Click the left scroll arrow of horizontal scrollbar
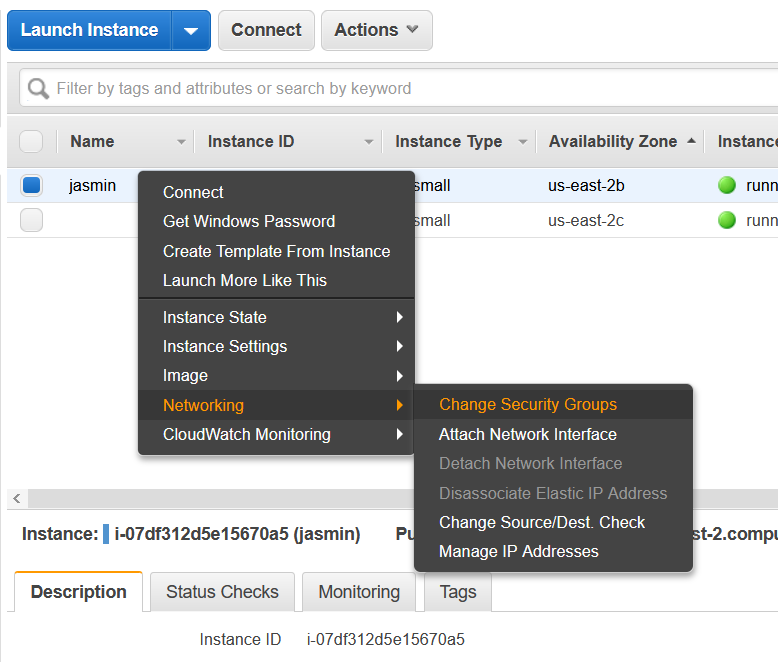 [x=16, y=498]
